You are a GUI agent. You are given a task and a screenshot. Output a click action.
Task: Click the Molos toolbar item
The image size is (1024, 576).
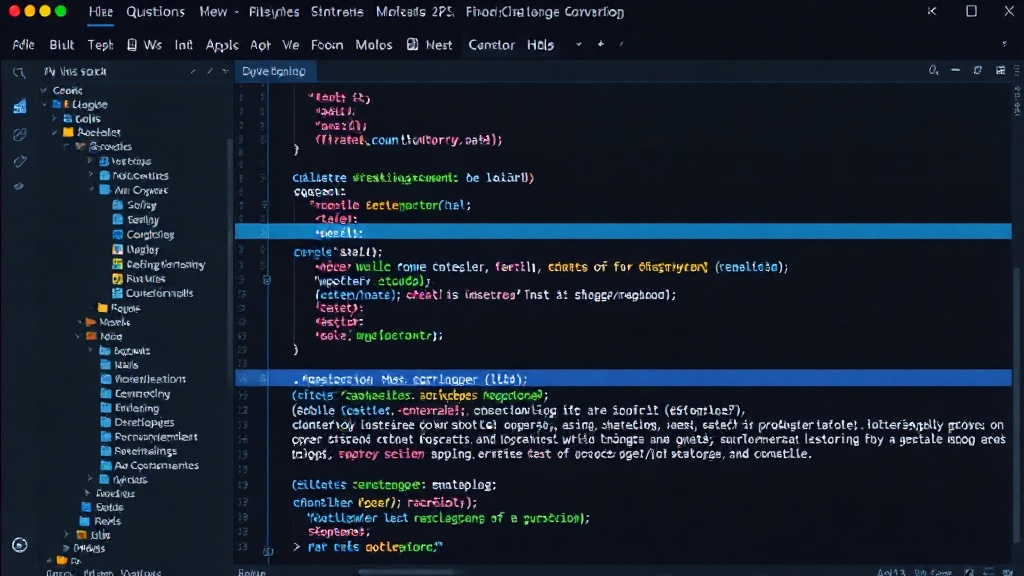click(374, 44)
